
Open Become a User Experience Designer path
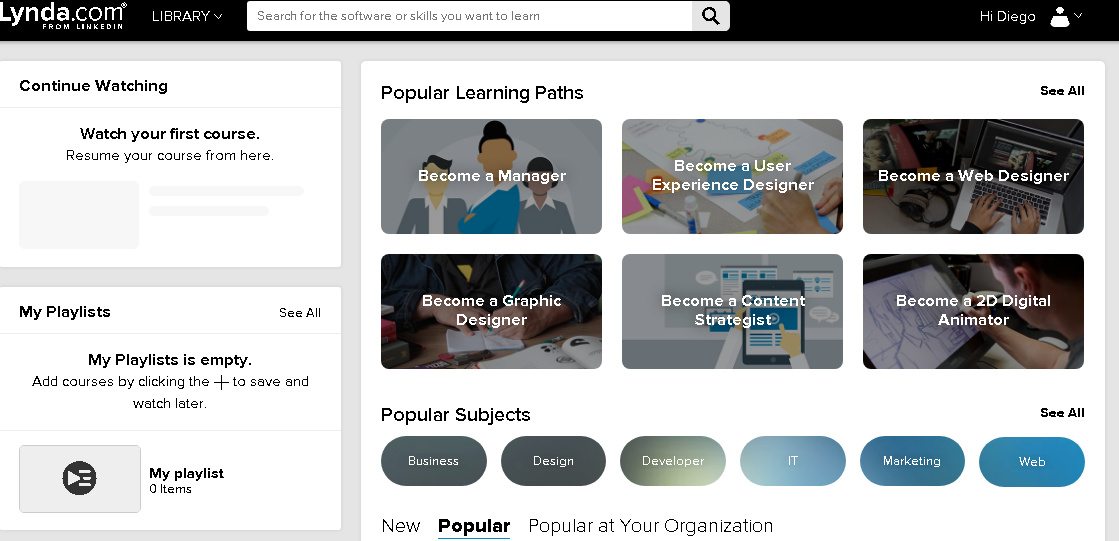click(732, 177)
